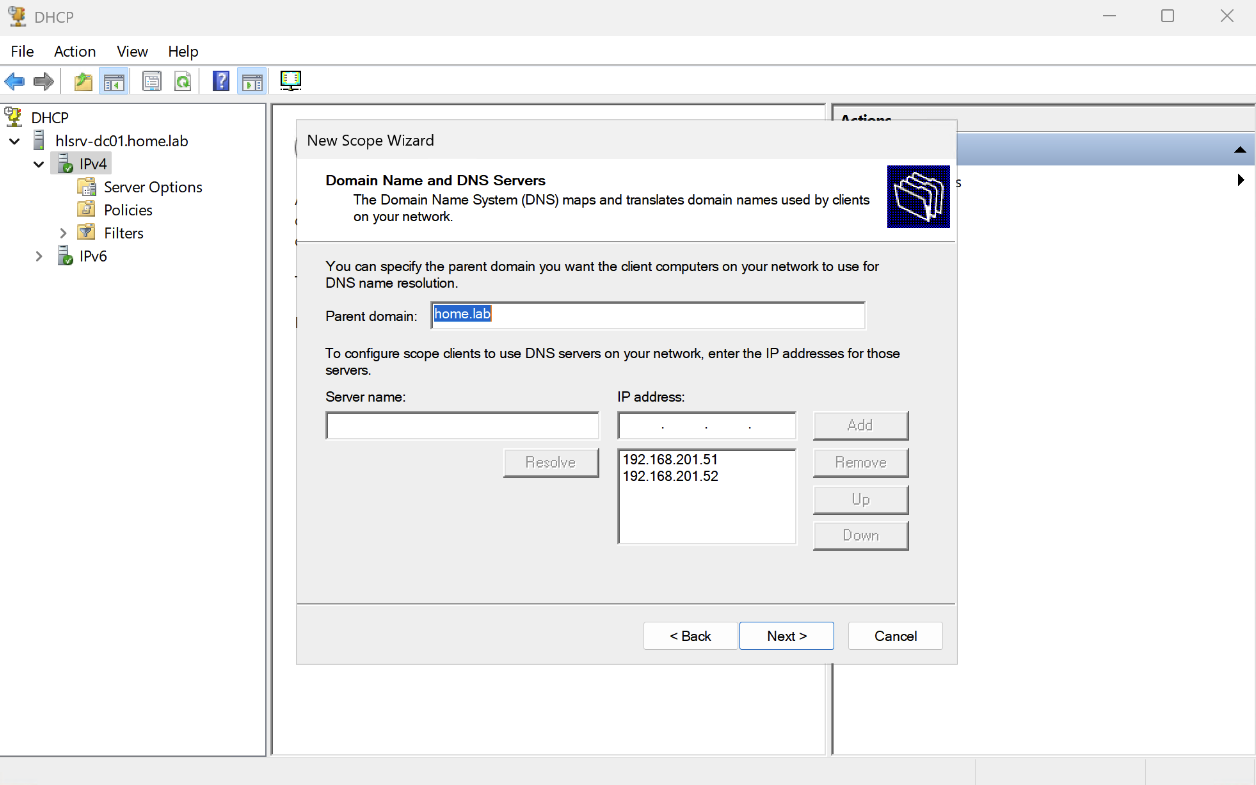Image resolution: width=1256 pixels, height=785 pixels.
Task: Open Properties from the toolbar icon
Action: [x=152, y=82]
